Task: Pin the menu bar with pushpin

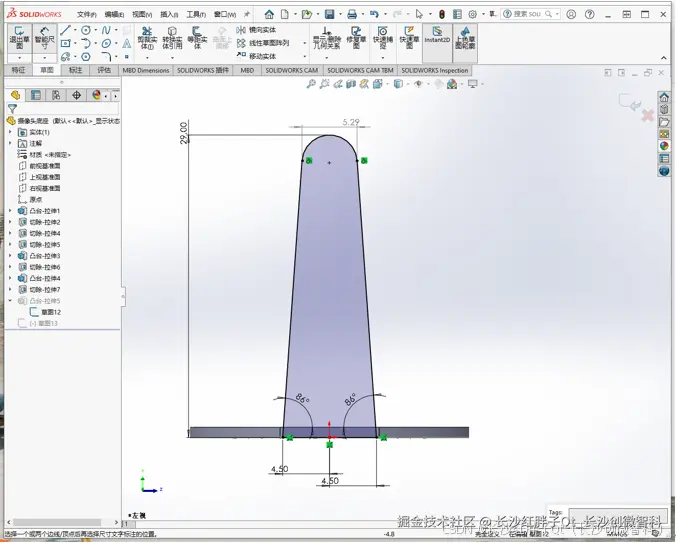Action: (x=247, y=14)
